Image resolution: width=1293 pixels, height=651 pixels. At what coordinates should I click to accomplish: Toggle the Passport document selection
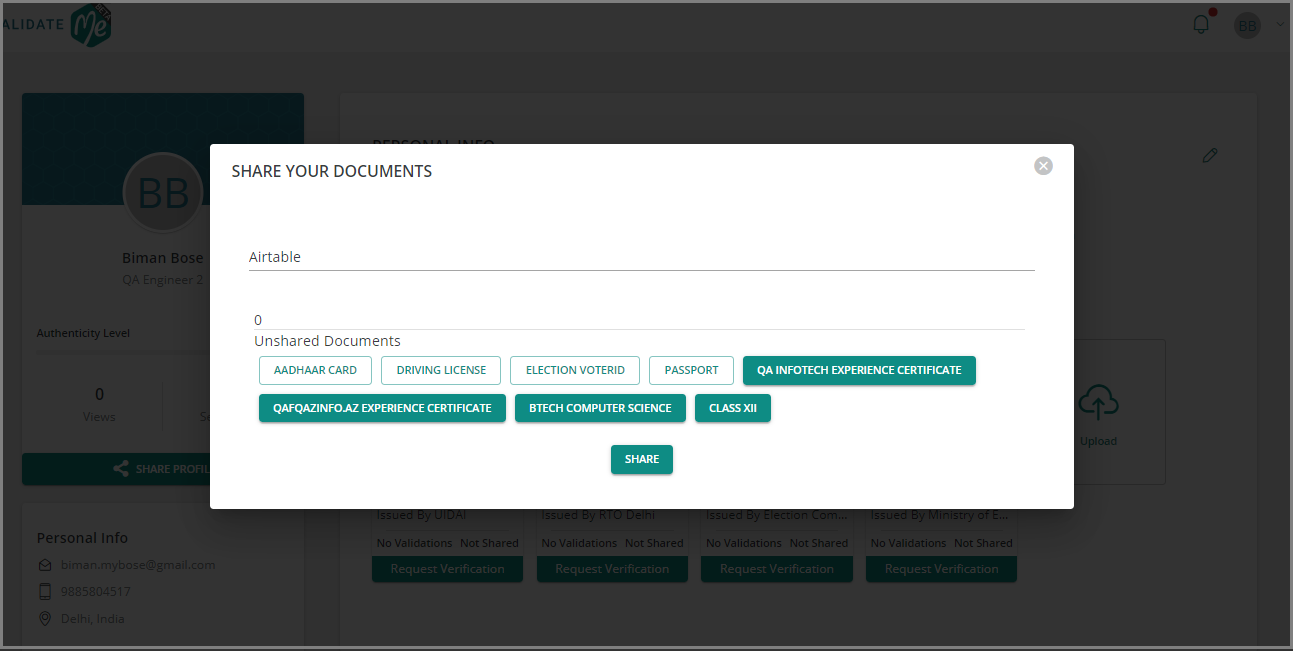coord(691,370)
